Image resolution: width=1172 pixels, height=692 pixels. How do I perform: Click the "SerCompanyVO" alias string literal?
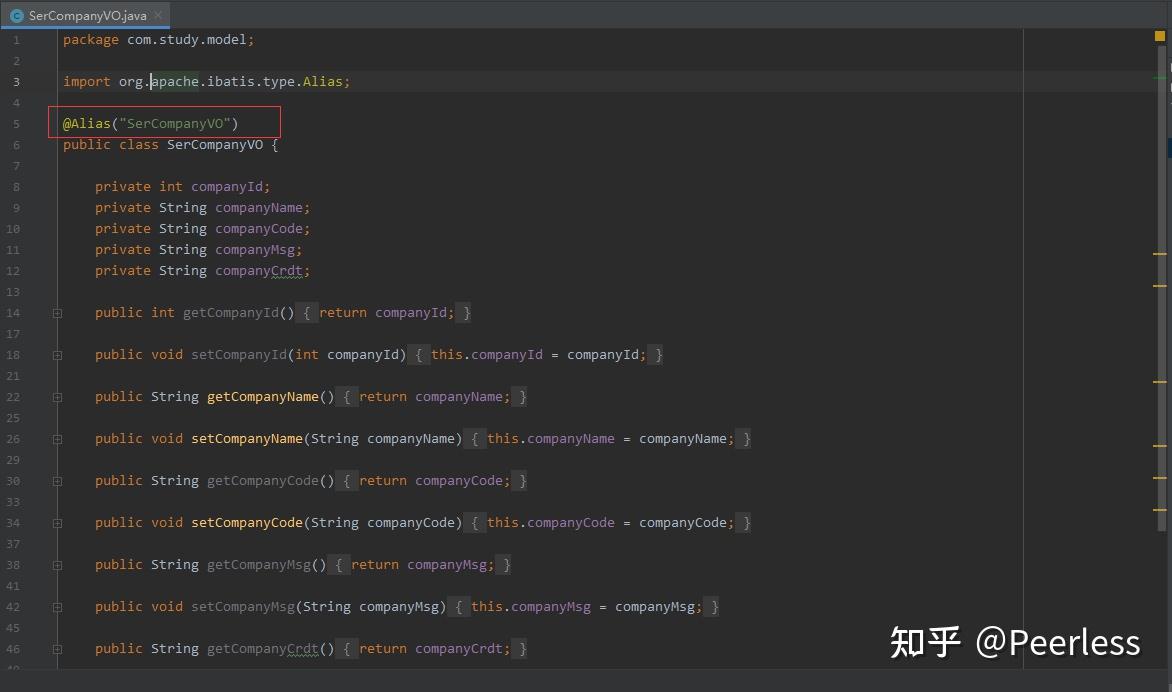click(x=175, y=123)
